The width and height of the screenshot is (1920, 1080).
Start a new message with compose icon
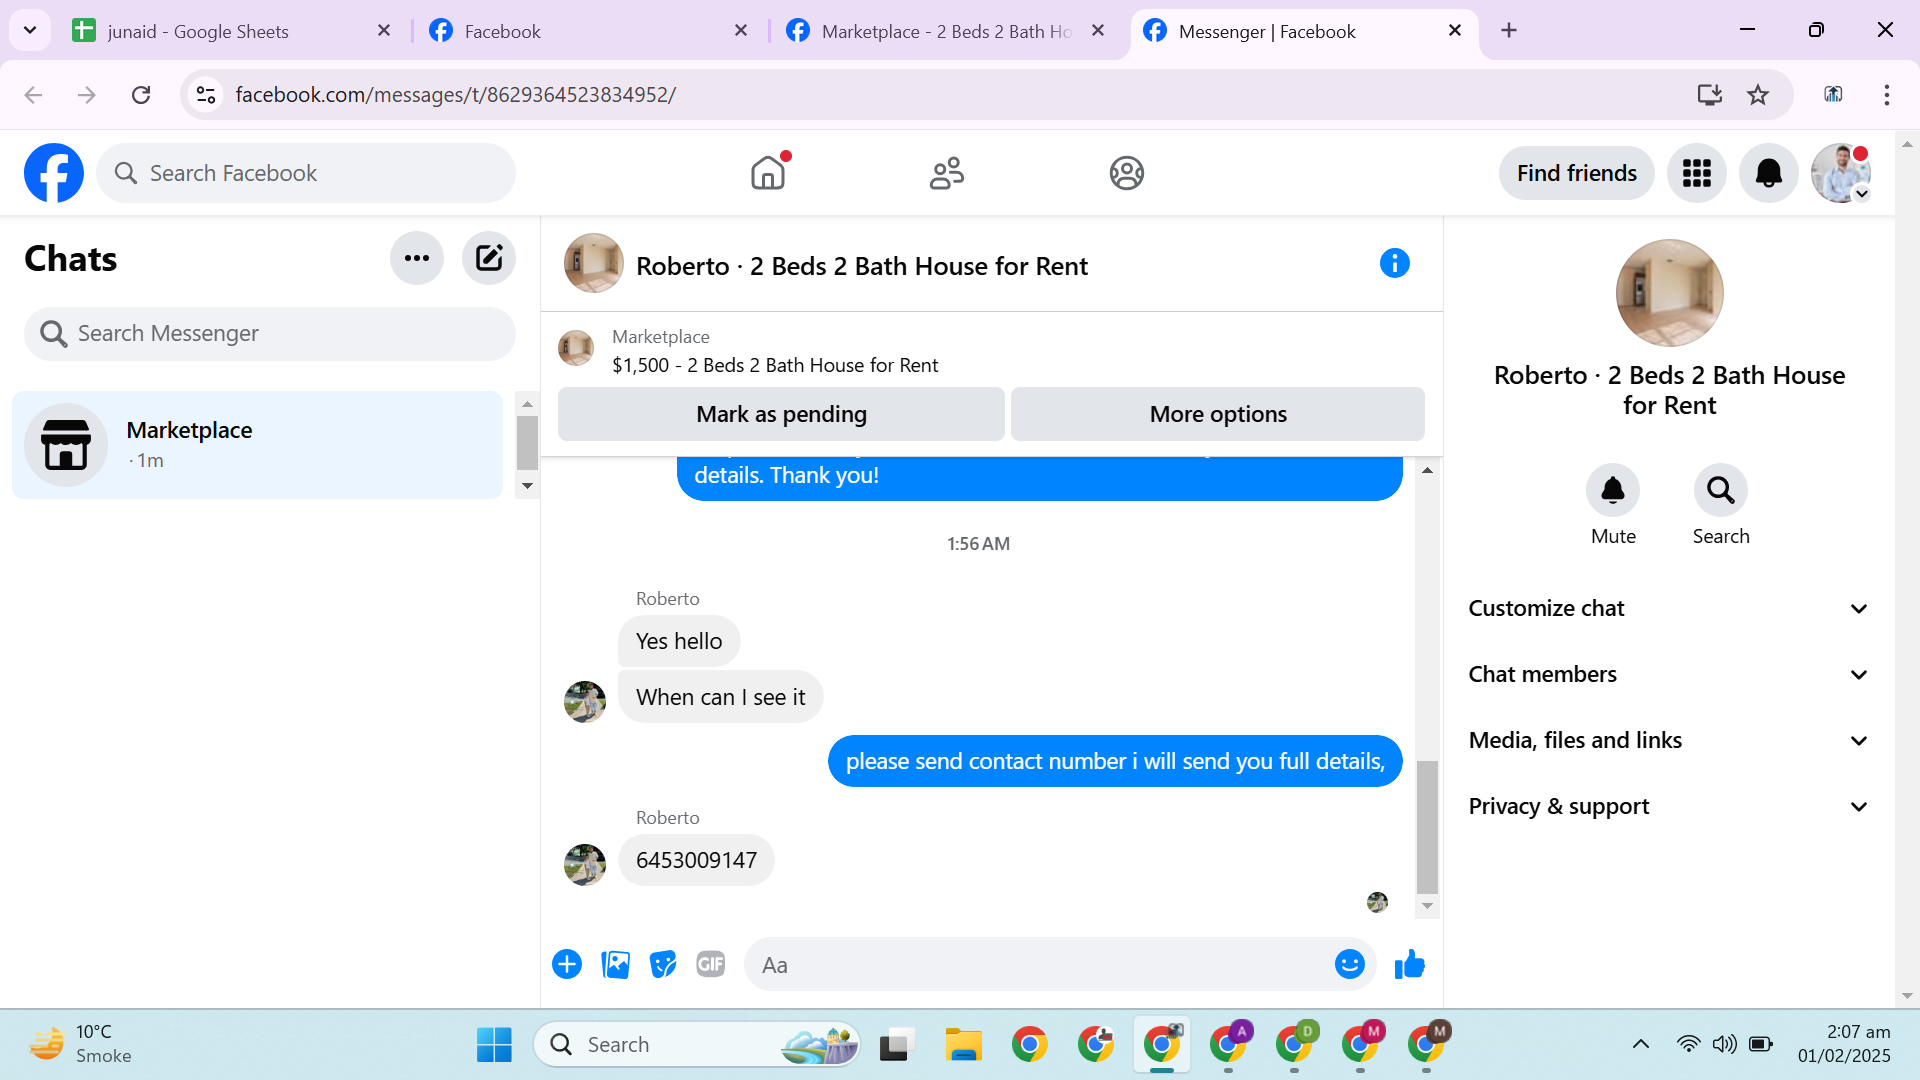[489, 258]
